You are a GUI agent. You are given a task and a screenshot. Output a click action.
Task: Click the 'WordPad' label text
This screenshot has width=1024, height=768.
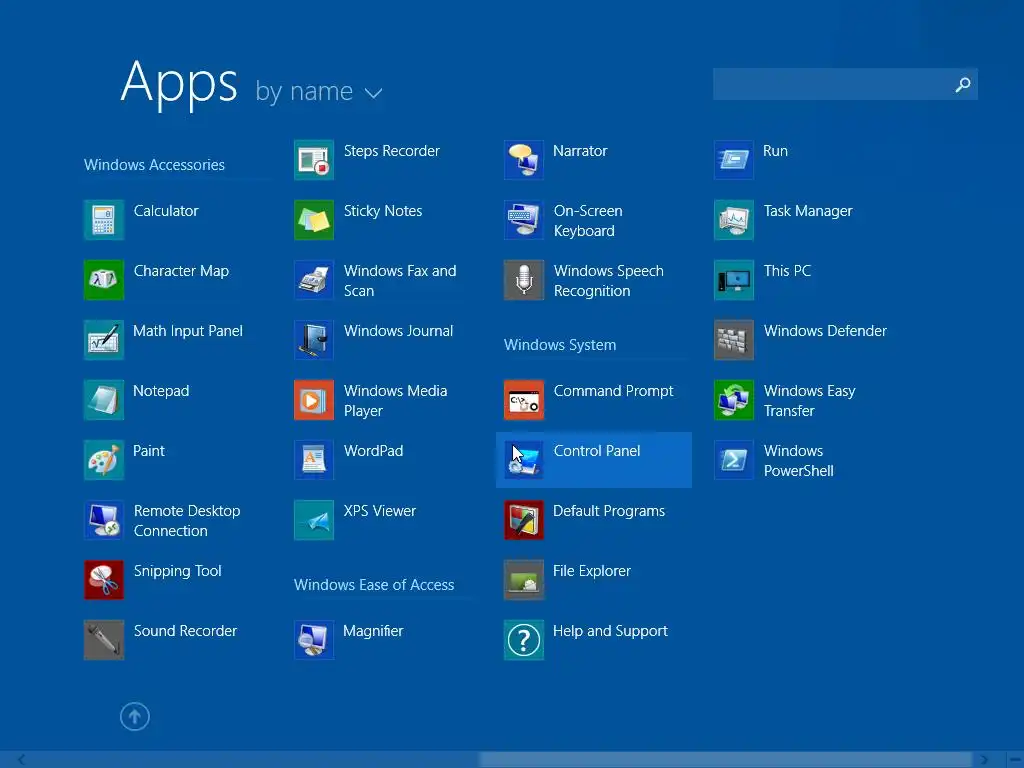374,451
